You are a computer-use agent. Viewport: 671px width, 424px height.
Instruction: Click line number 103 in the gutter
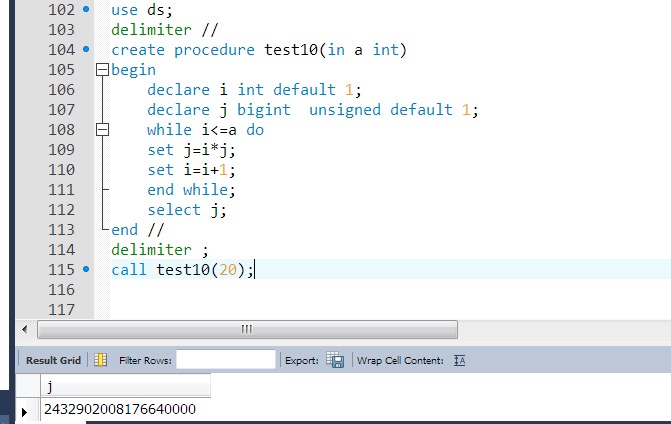62,30
